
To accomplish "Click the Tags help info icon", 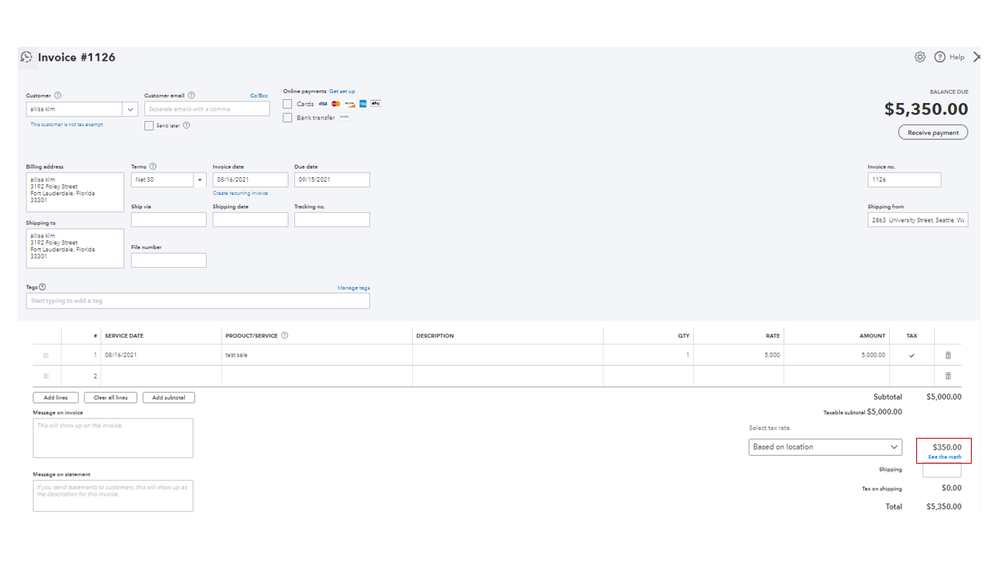I will [x=43, y=287].
